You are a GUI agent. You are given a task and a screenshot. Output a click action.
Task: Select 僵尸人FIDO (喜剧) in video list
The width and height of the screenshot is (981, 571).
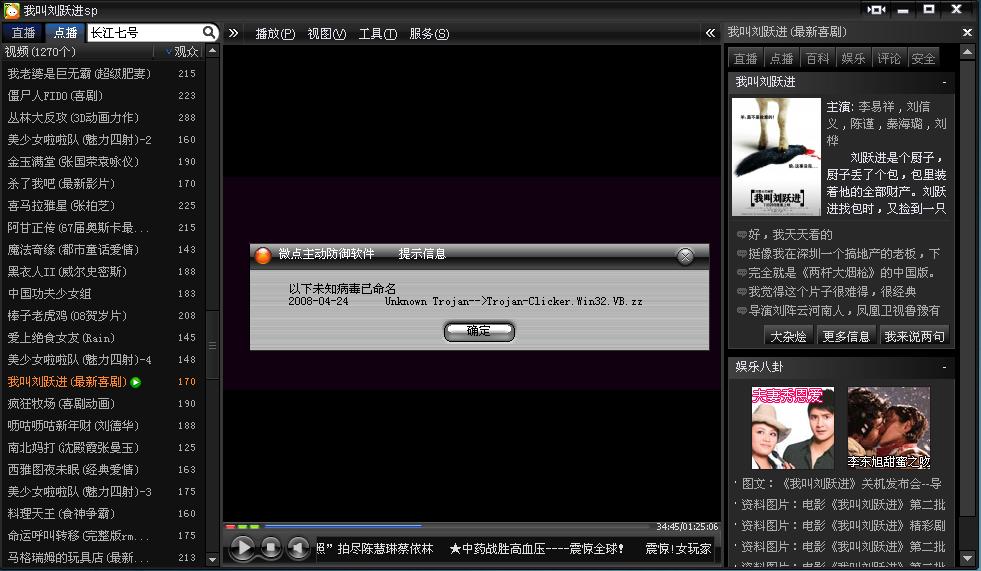tap(102, 96)
